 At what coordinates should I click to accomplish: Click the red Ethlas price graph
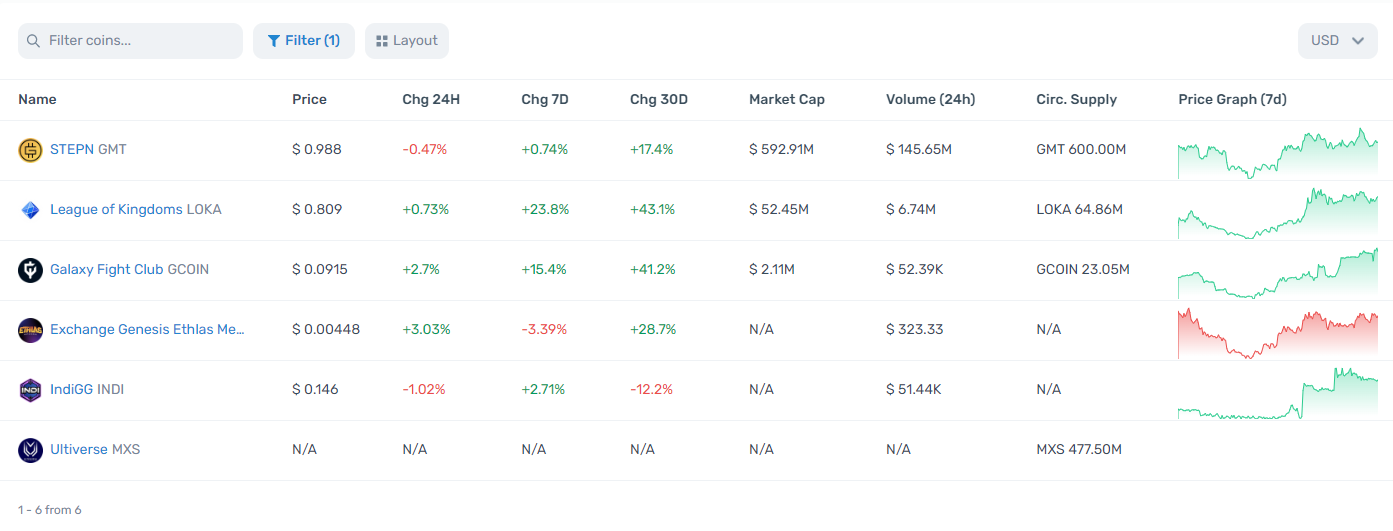pyautogui.click(x=1278, y=333)
